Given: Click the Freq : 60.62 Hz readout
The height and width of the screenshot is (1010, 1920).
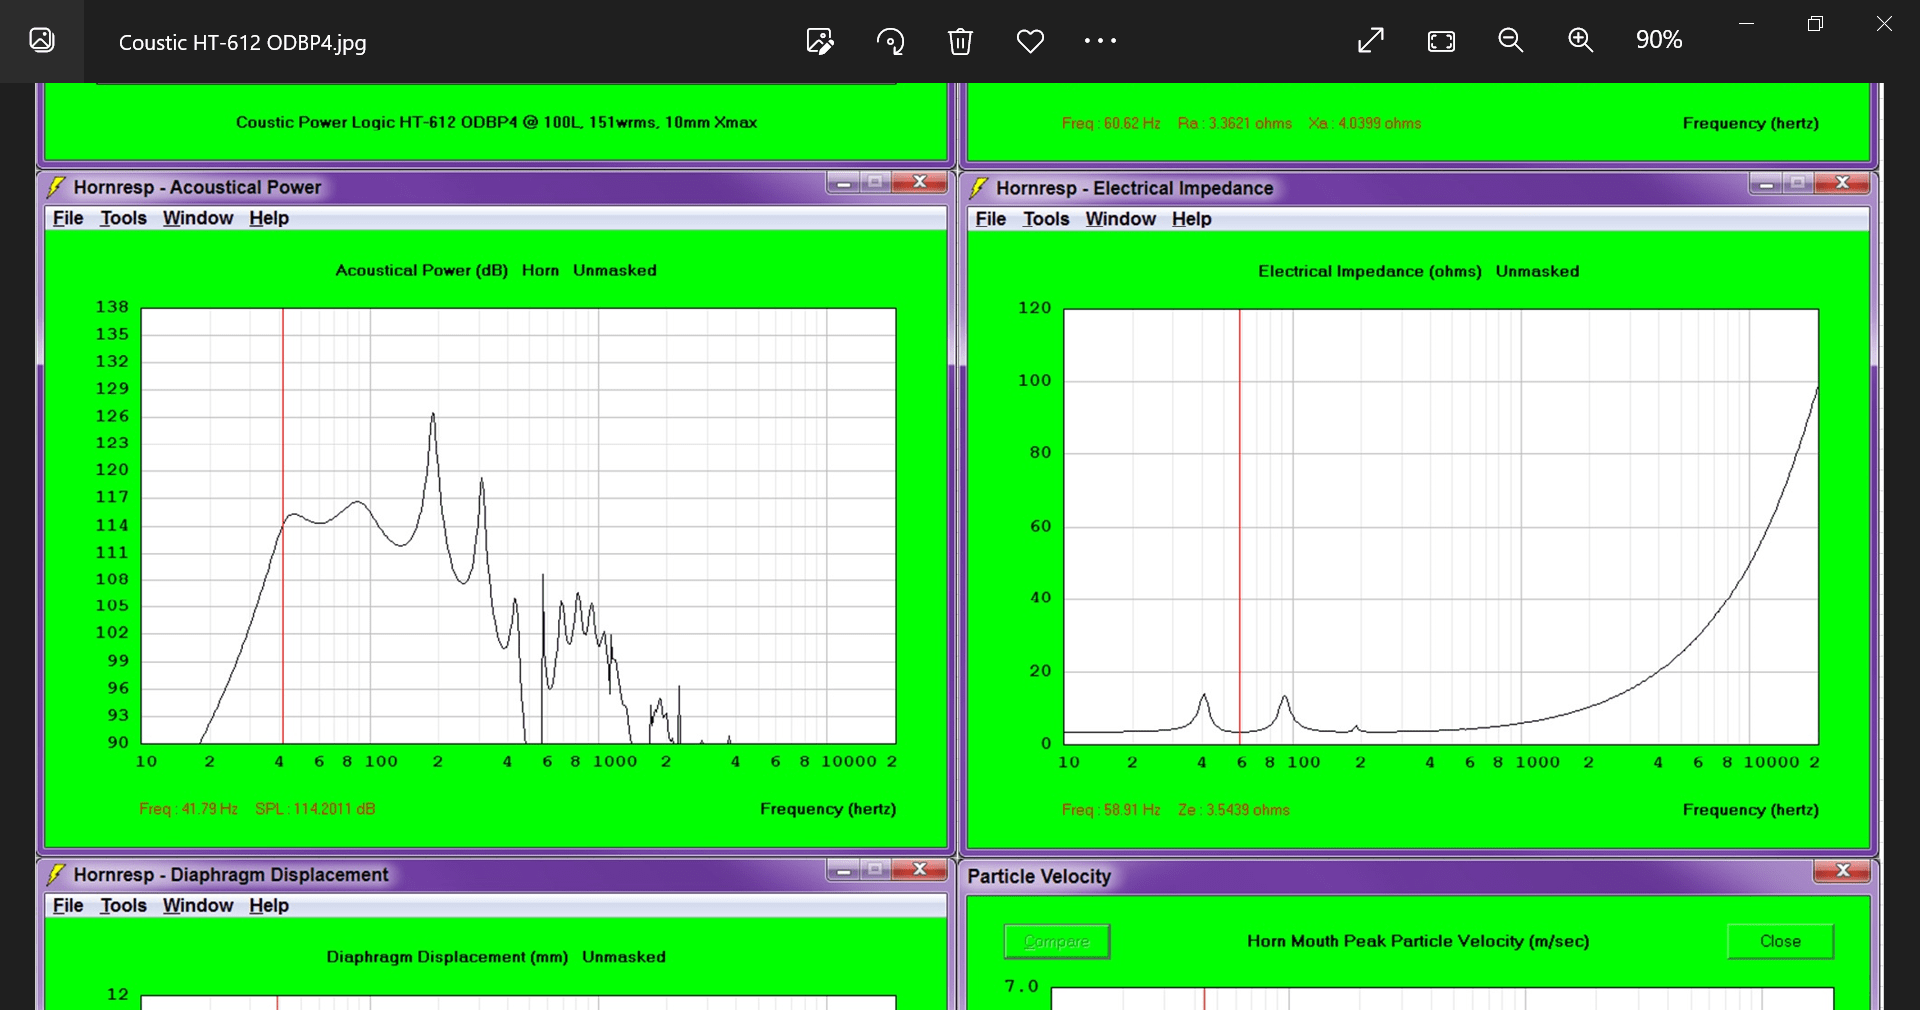Looking at the screenshot, I should (1111, 123).
